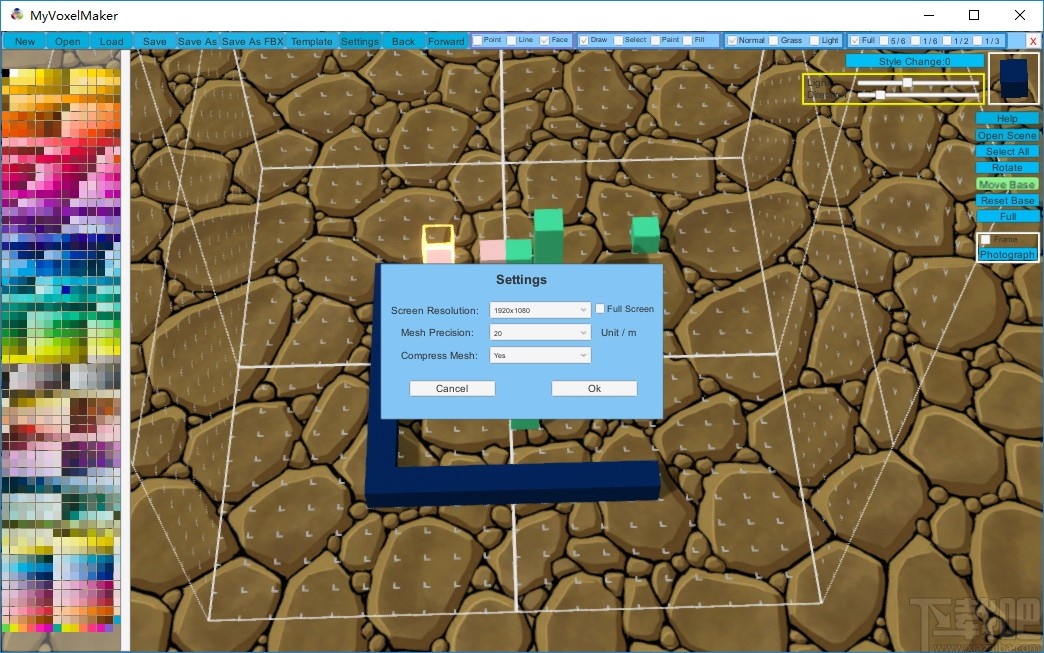
Task: Enable Point drawing mode
Action: (479, 40)
